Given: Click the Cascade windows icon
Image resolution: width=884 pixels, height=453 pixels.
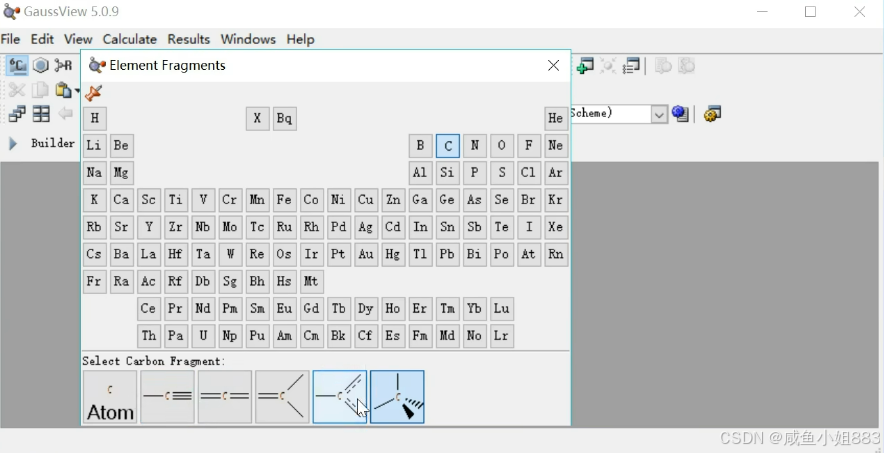Looking at the screenshot, I should 17,114.
